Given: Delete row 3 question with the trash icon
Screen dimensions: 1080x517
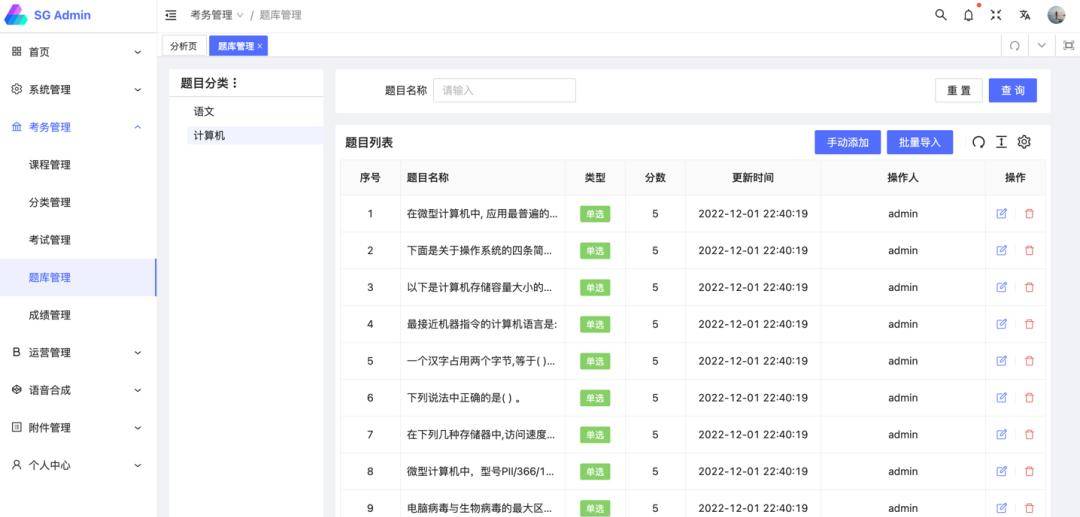Looking at the screenshot, I should pyautogui.click(x=1029, y=288).
